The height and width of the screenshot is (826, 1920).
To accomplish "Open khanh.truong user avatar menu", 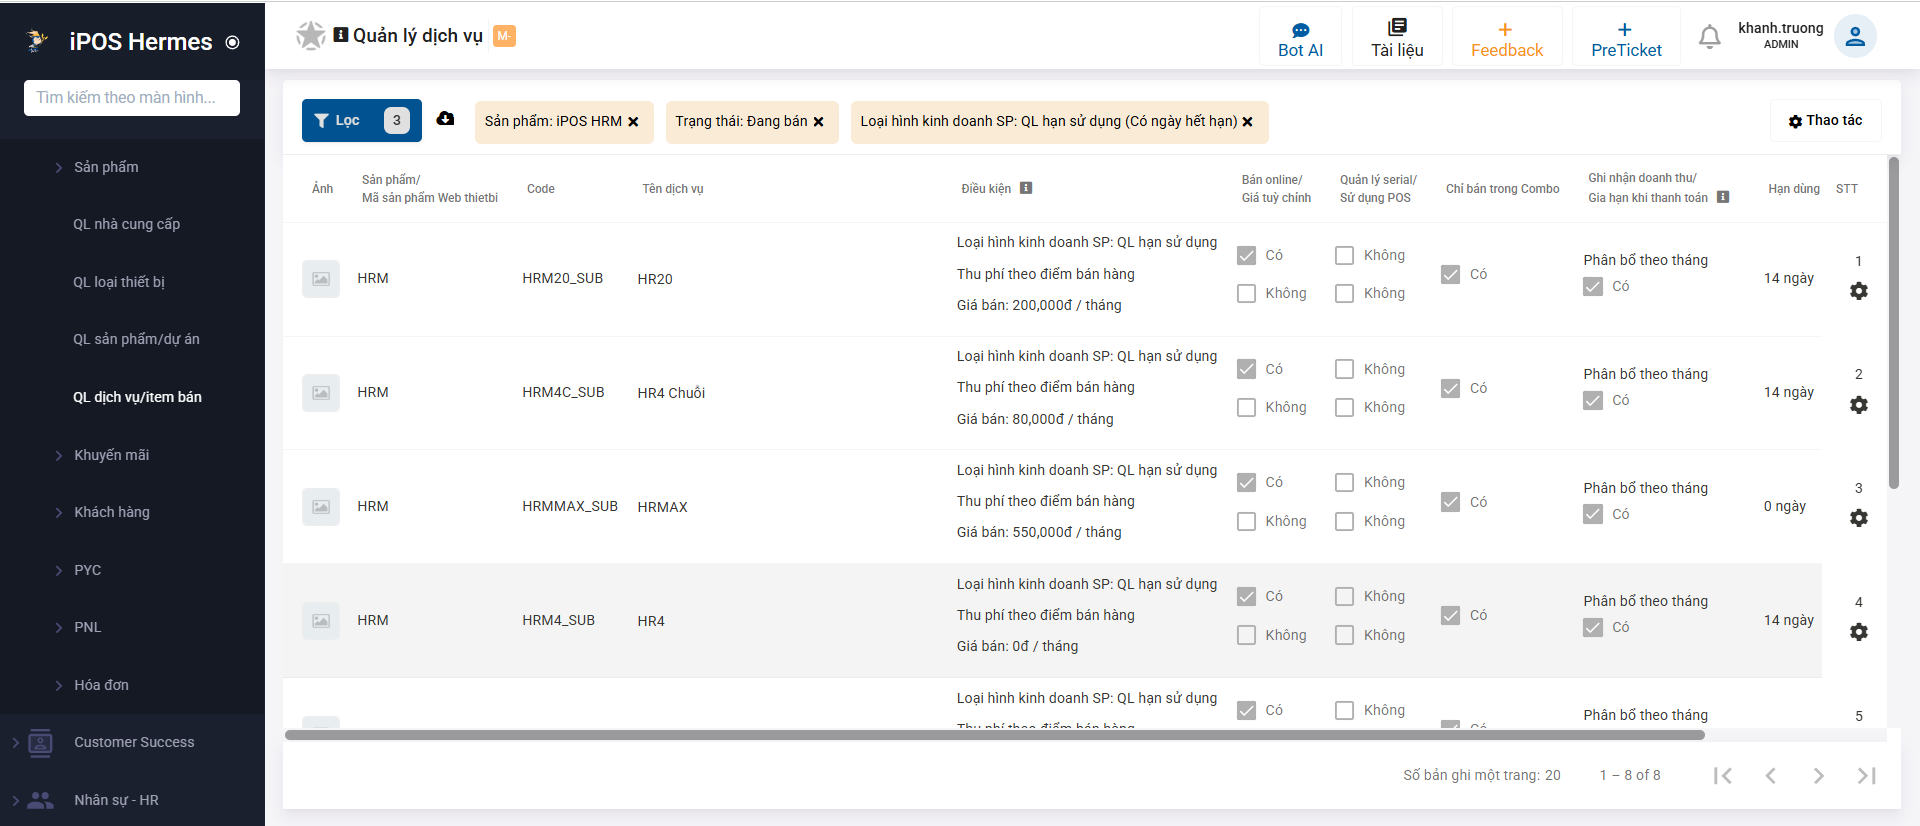I will tap(1855, 37).
